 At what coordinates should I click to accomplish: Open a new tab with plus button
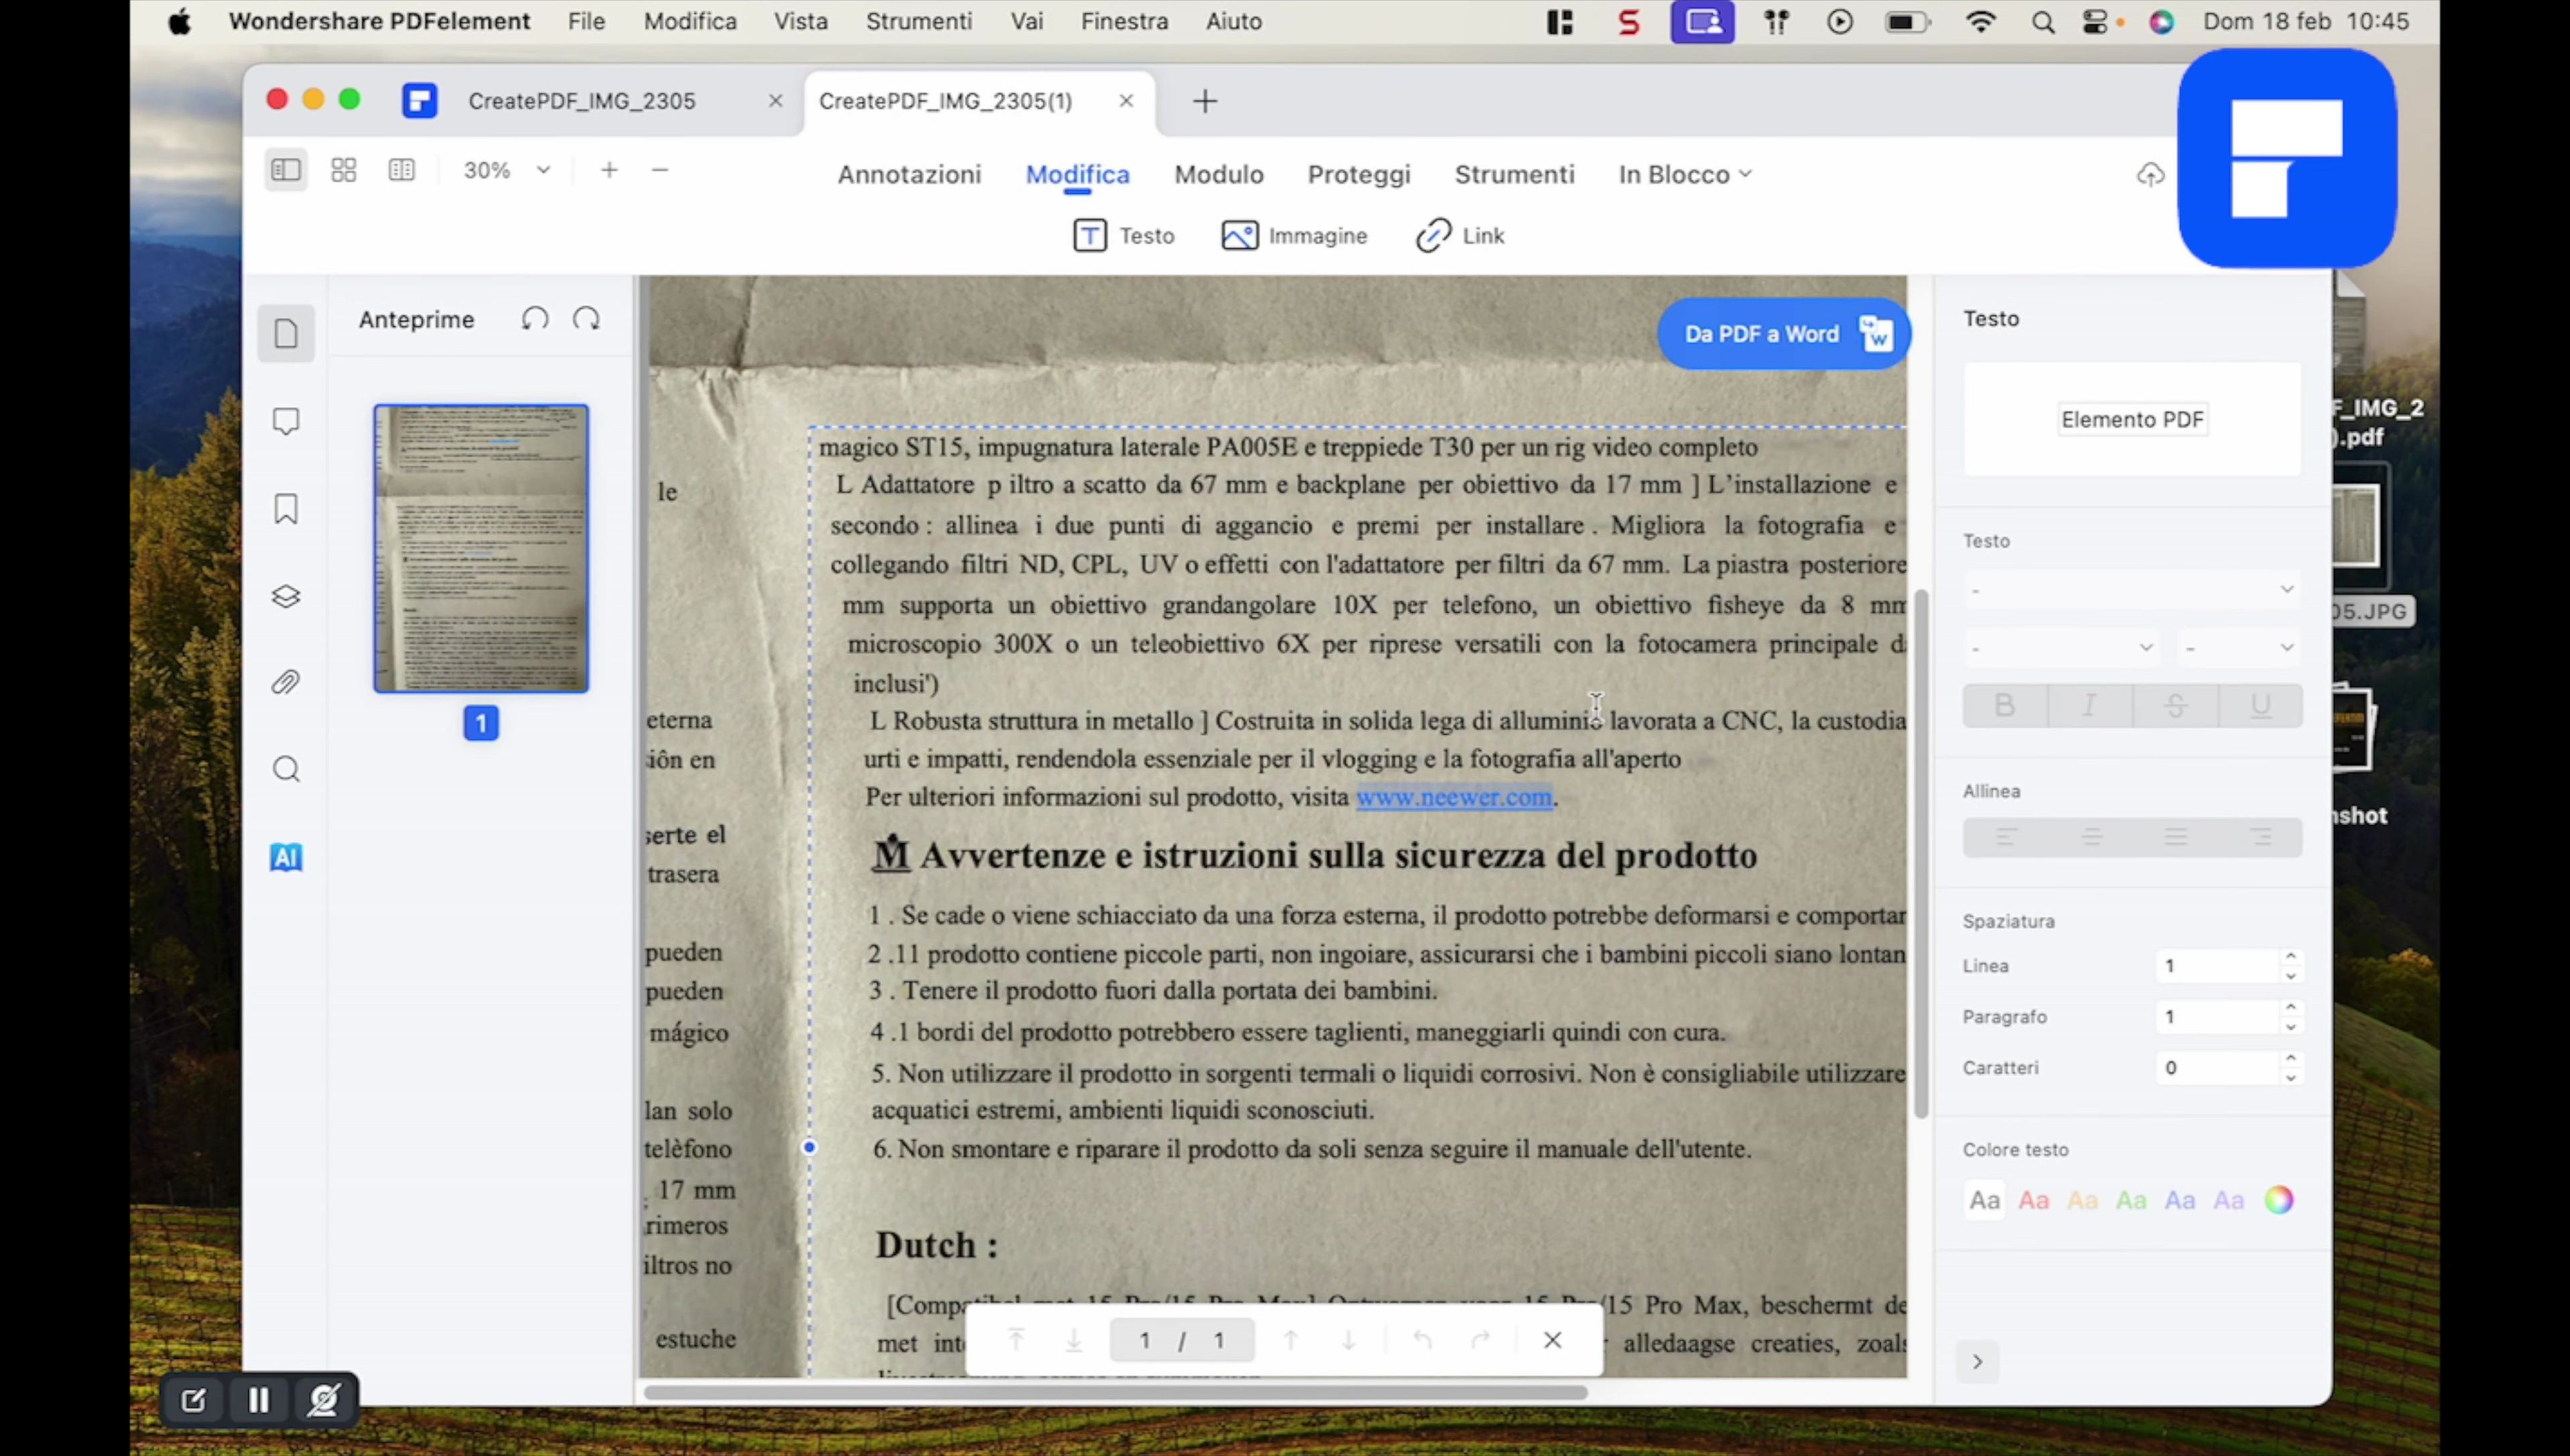(1205, 101)
